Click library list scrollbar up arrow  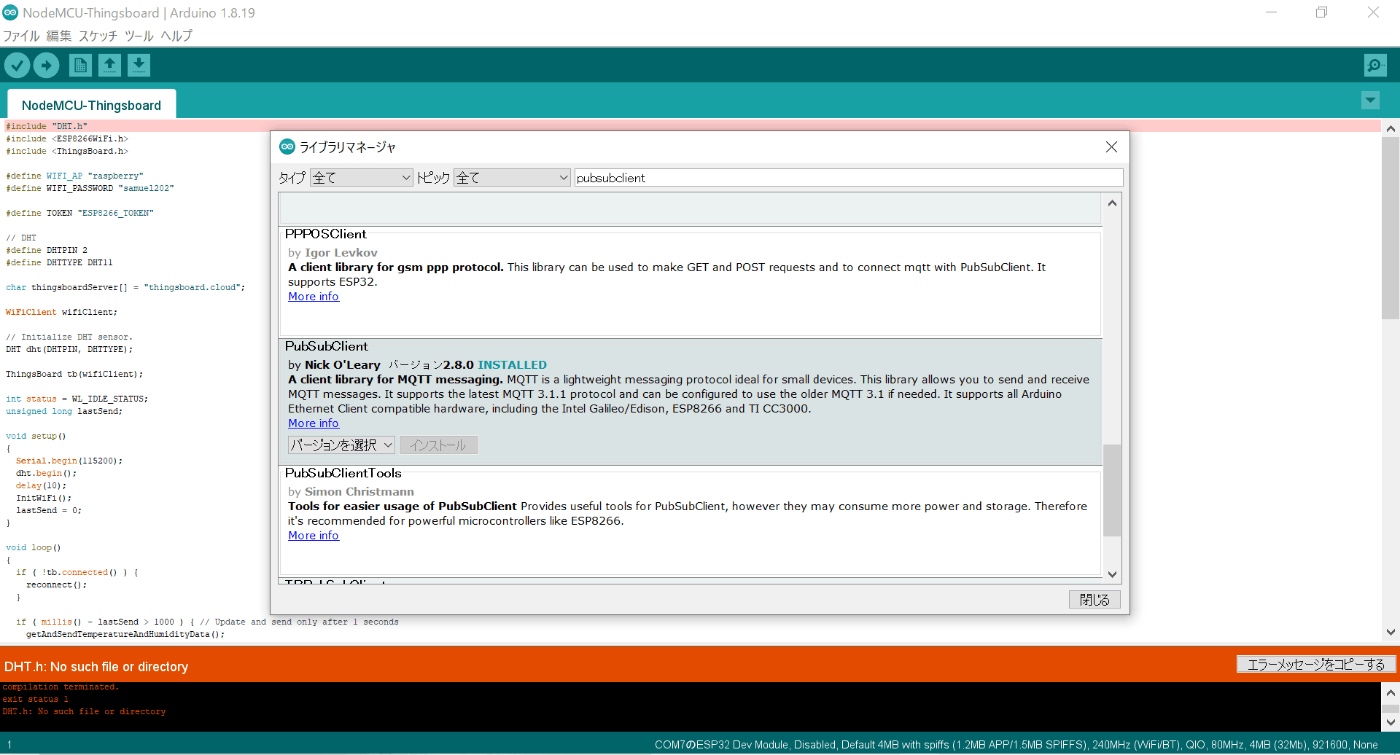tap(1112, 203)
